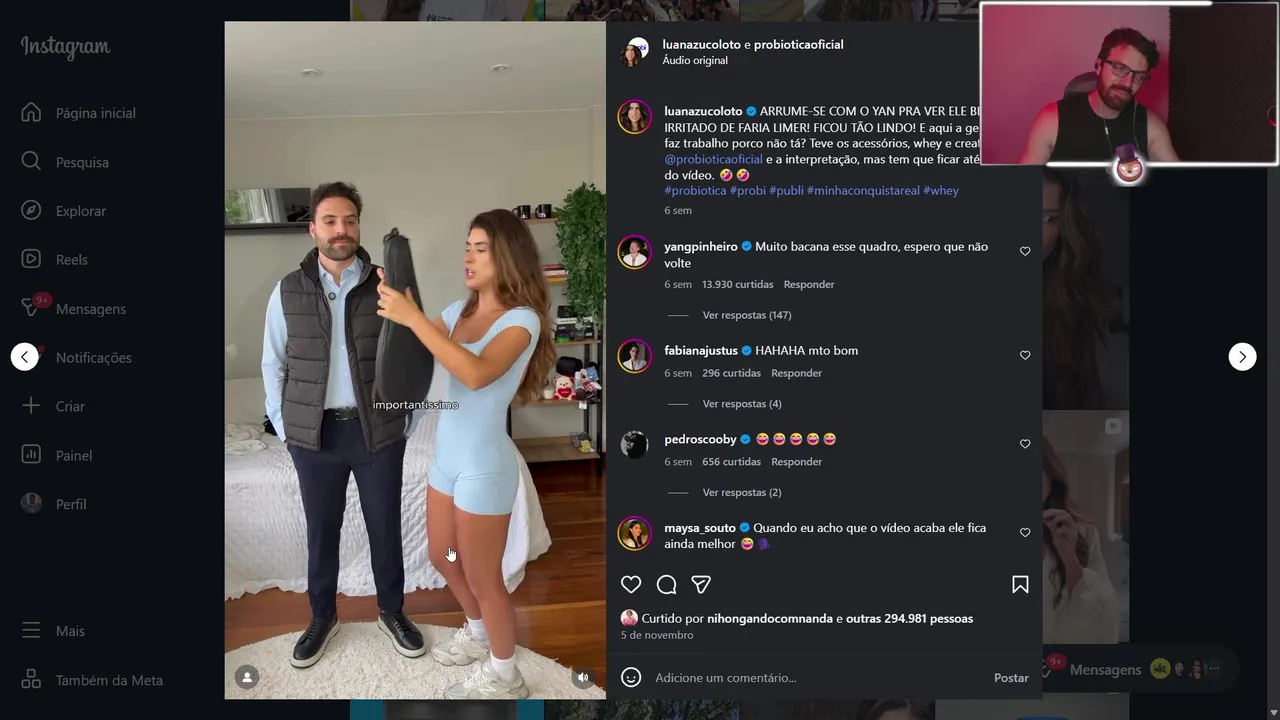Go to the previous post arrow
The width and height of the screenshot is (1280, 720).
point(25,357)
